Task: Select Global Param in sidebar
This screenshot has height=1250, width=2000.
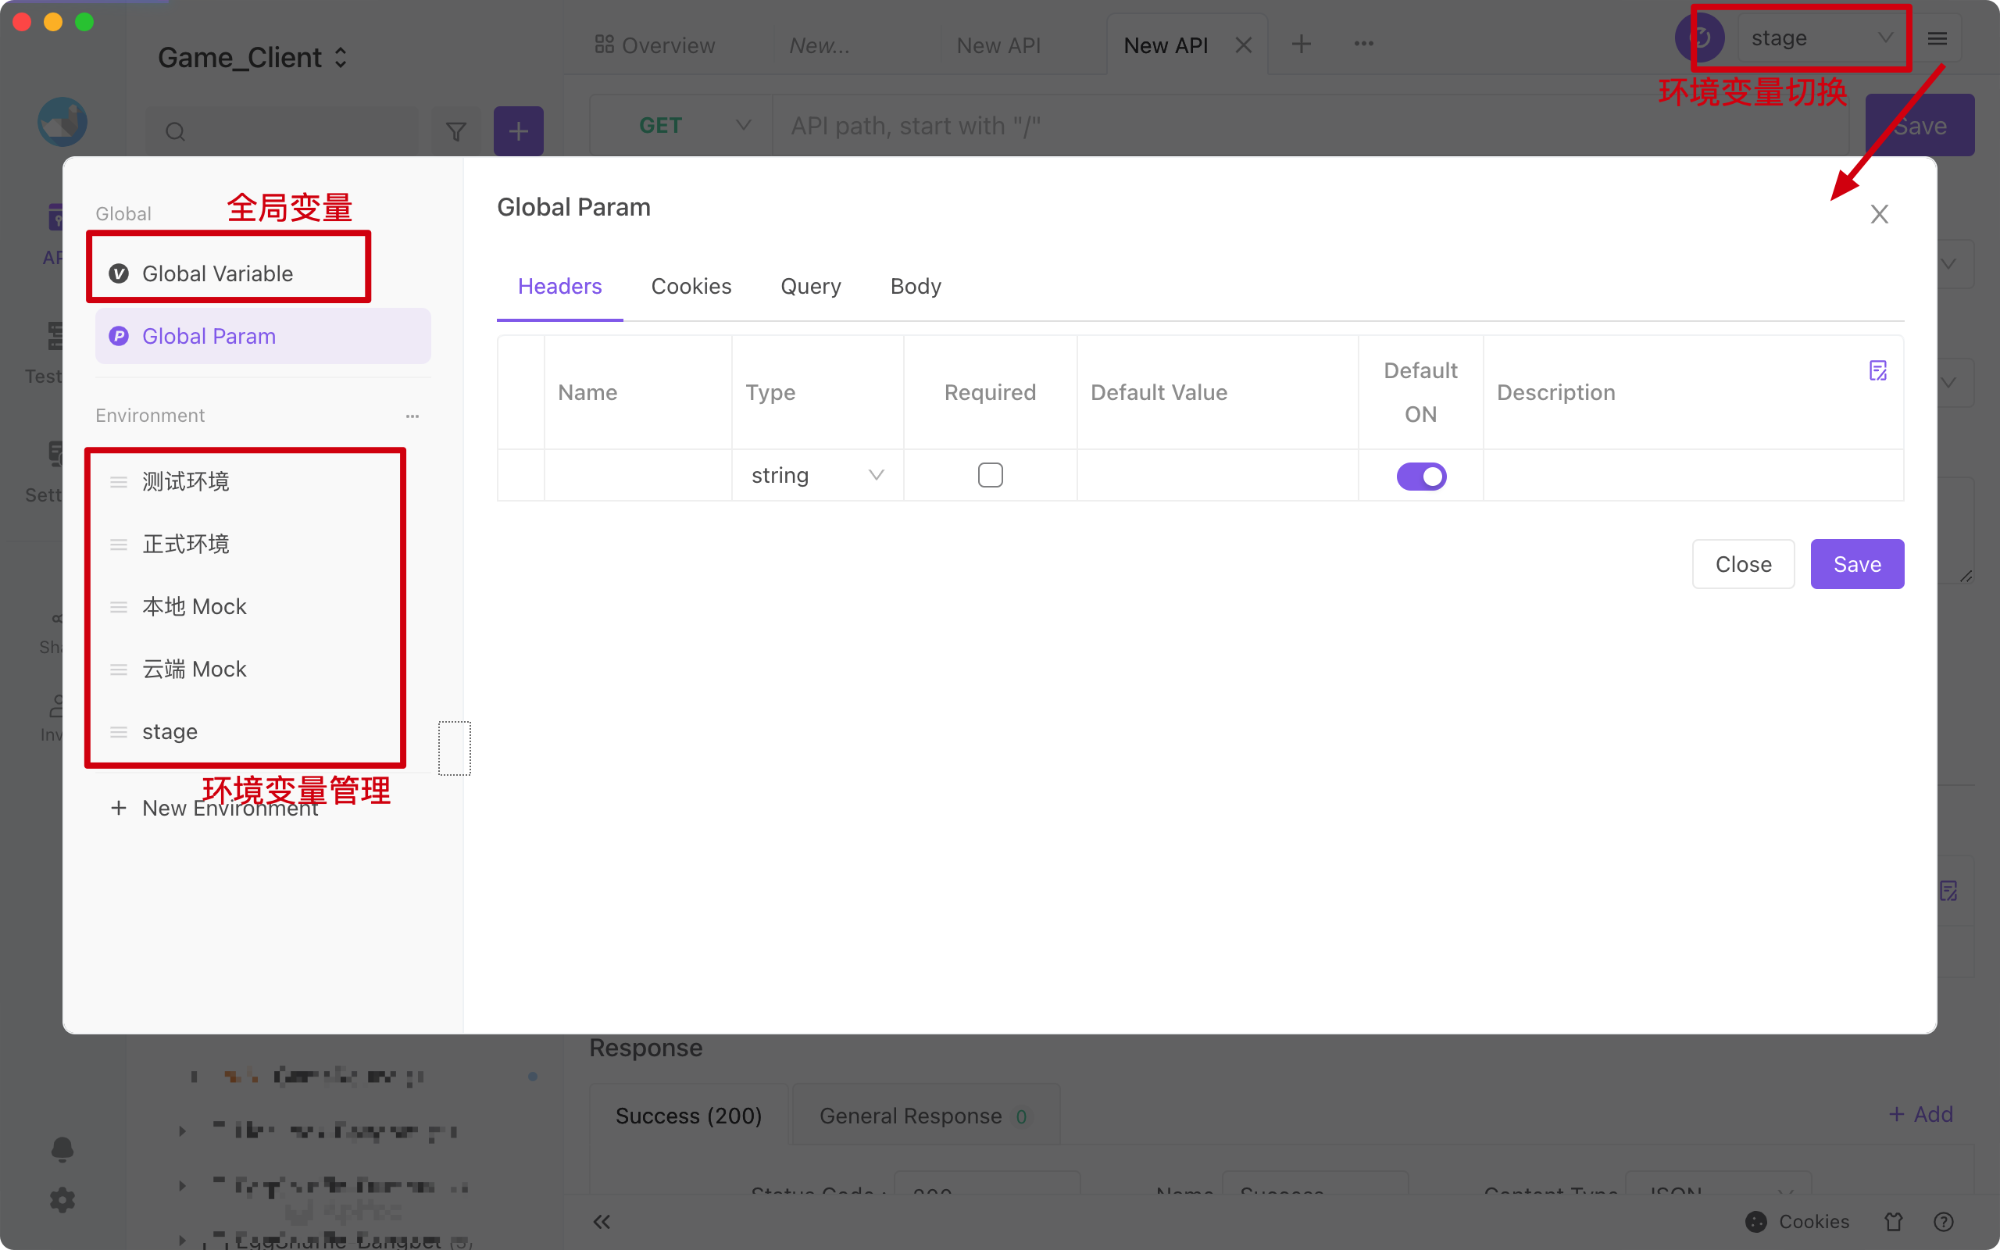Action: click(262, 336)
